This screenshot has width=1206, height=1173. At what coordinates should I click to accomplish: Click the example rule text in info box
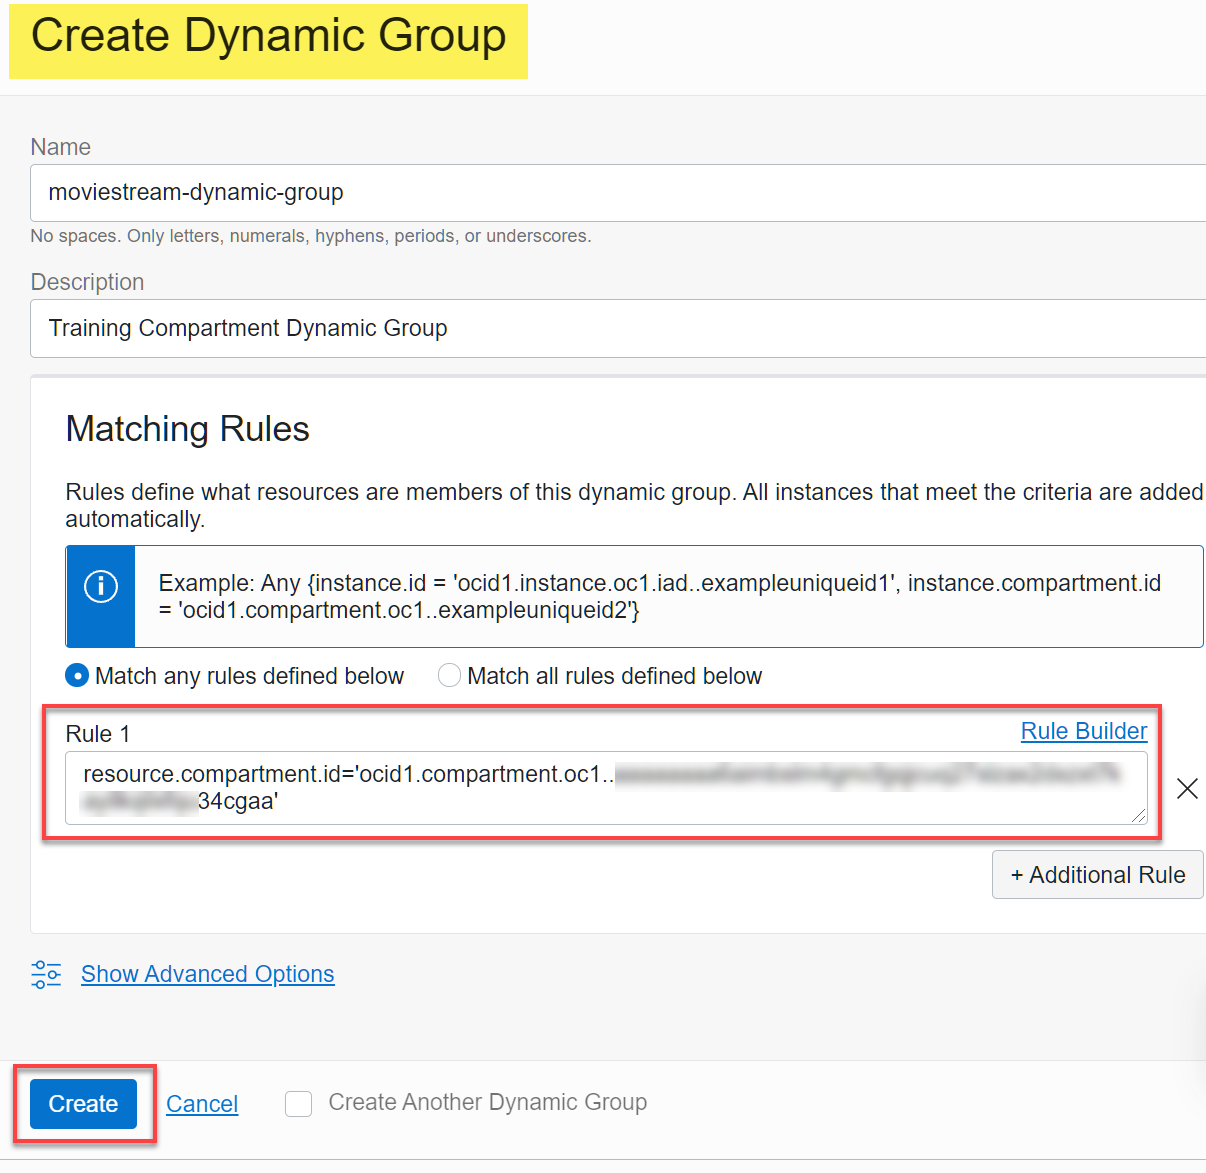click(x=660, y=596)
